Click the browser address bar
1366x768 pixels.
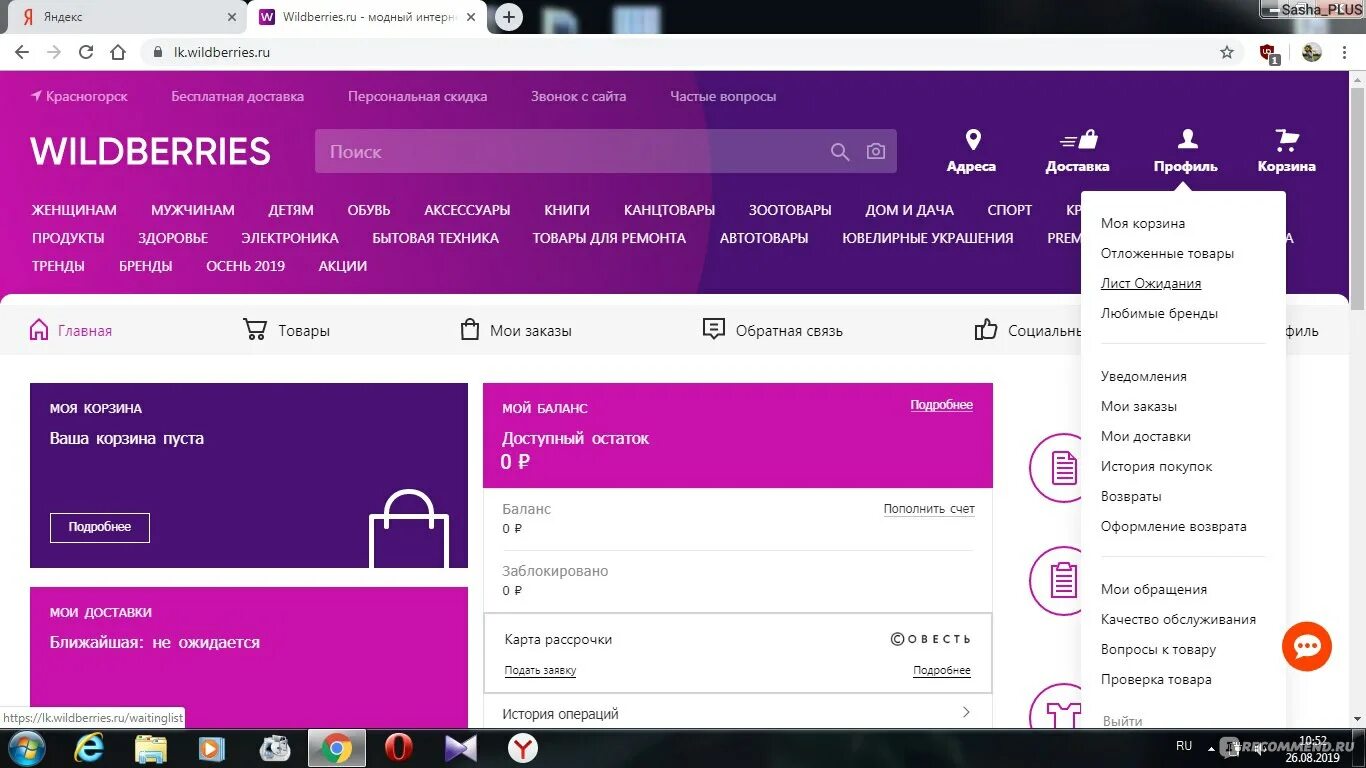pos(690,52)
